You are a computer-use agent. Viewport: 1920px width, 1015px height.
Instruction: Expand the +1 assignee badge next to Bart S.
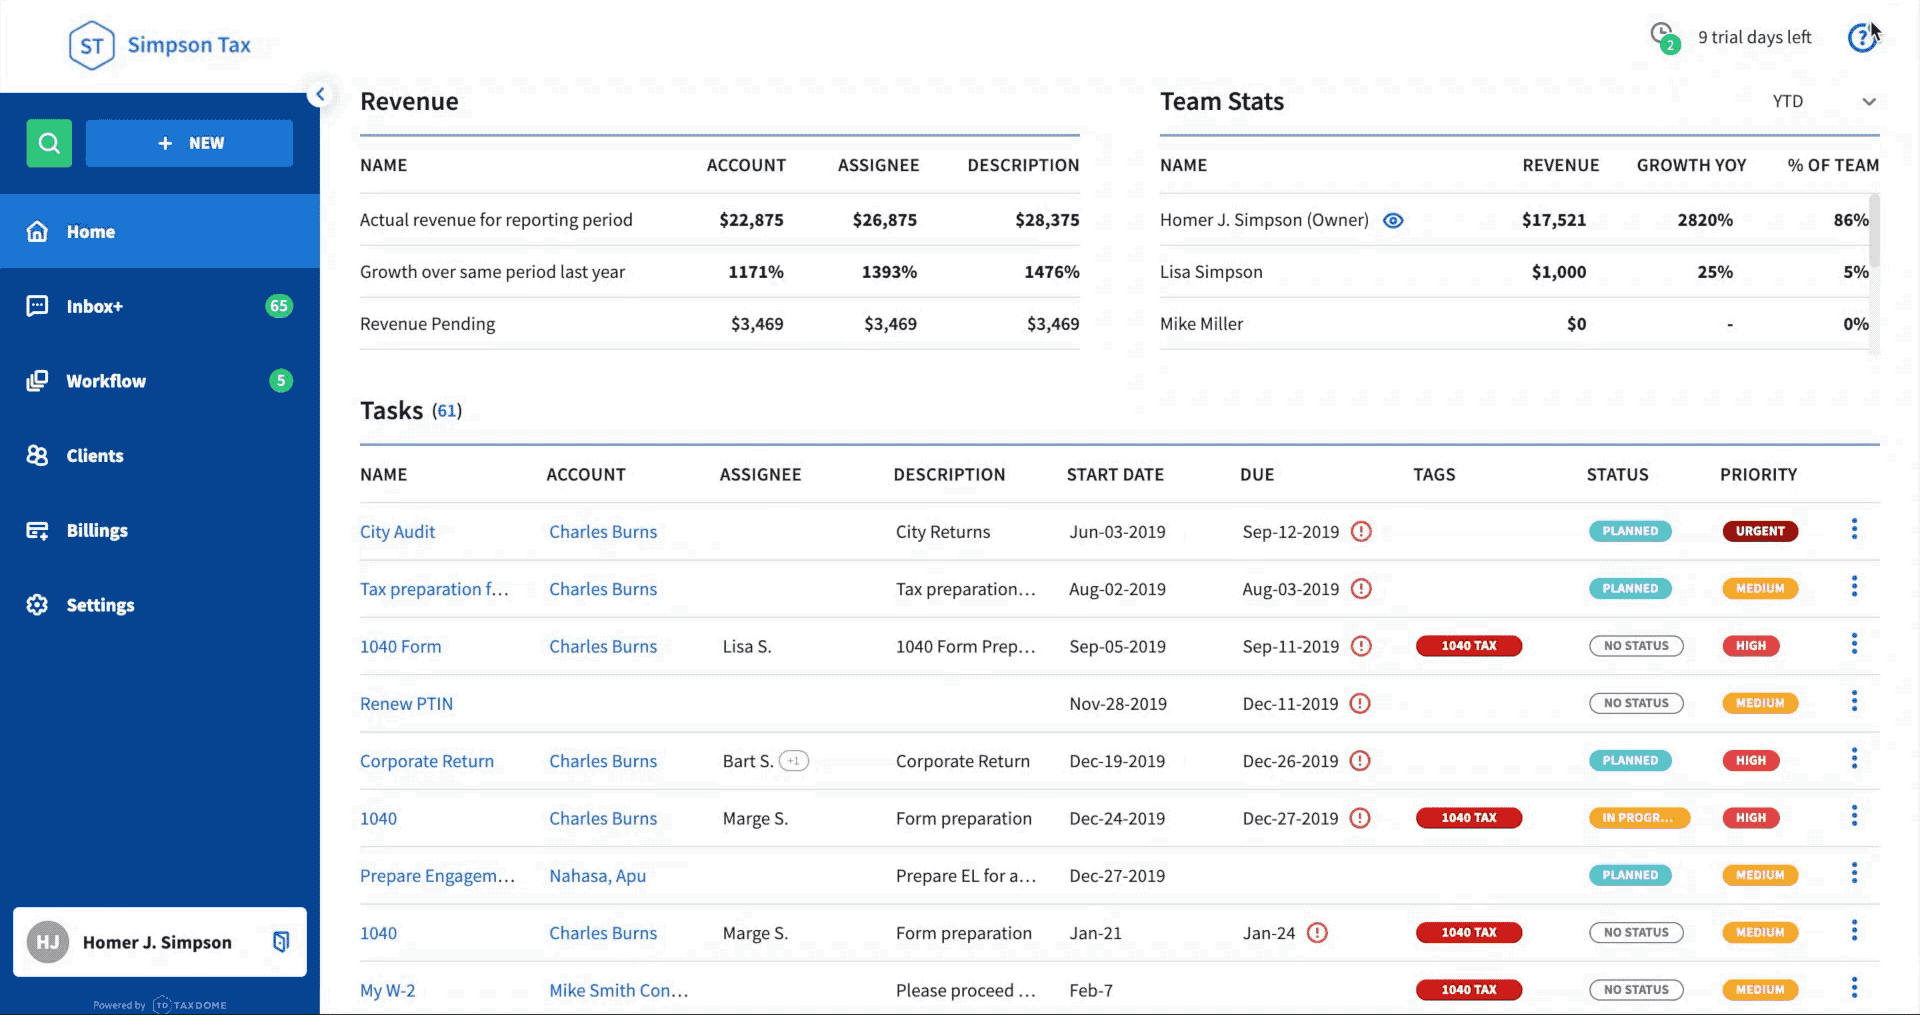click(x=793, y=761)
